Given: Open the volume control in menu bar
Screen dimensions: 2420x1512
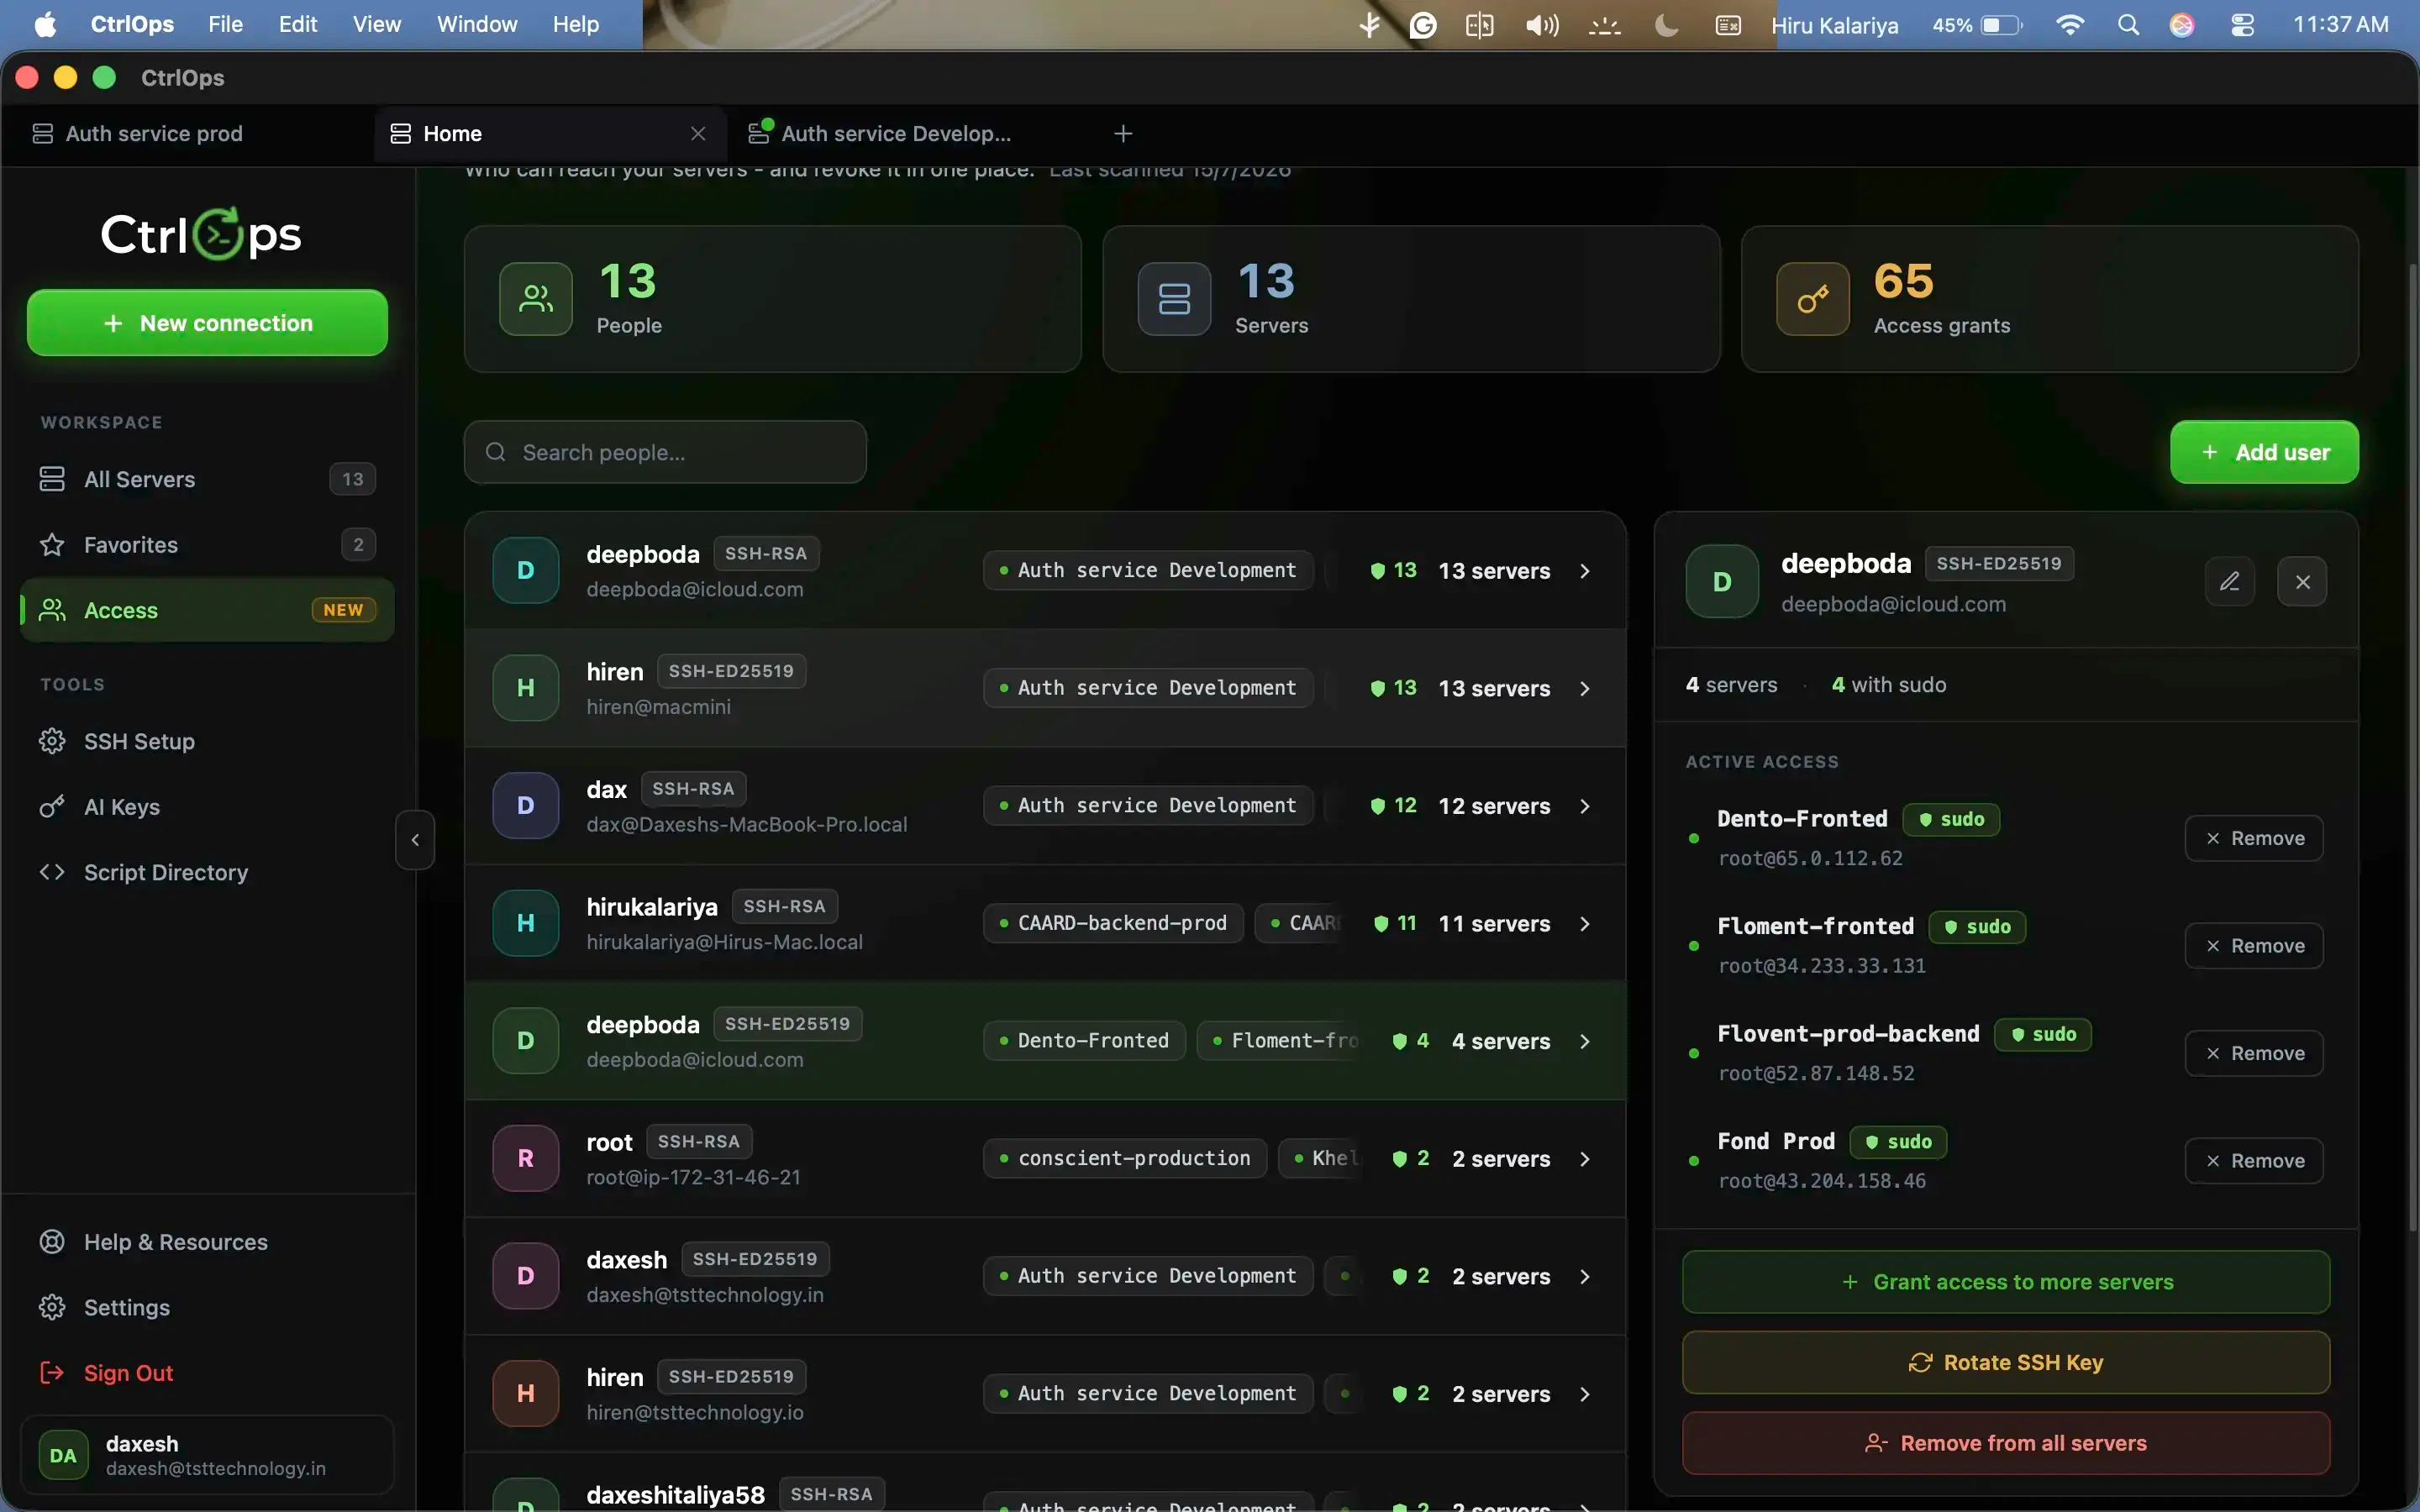Looking at the screenshot, I should point(1542,25).
